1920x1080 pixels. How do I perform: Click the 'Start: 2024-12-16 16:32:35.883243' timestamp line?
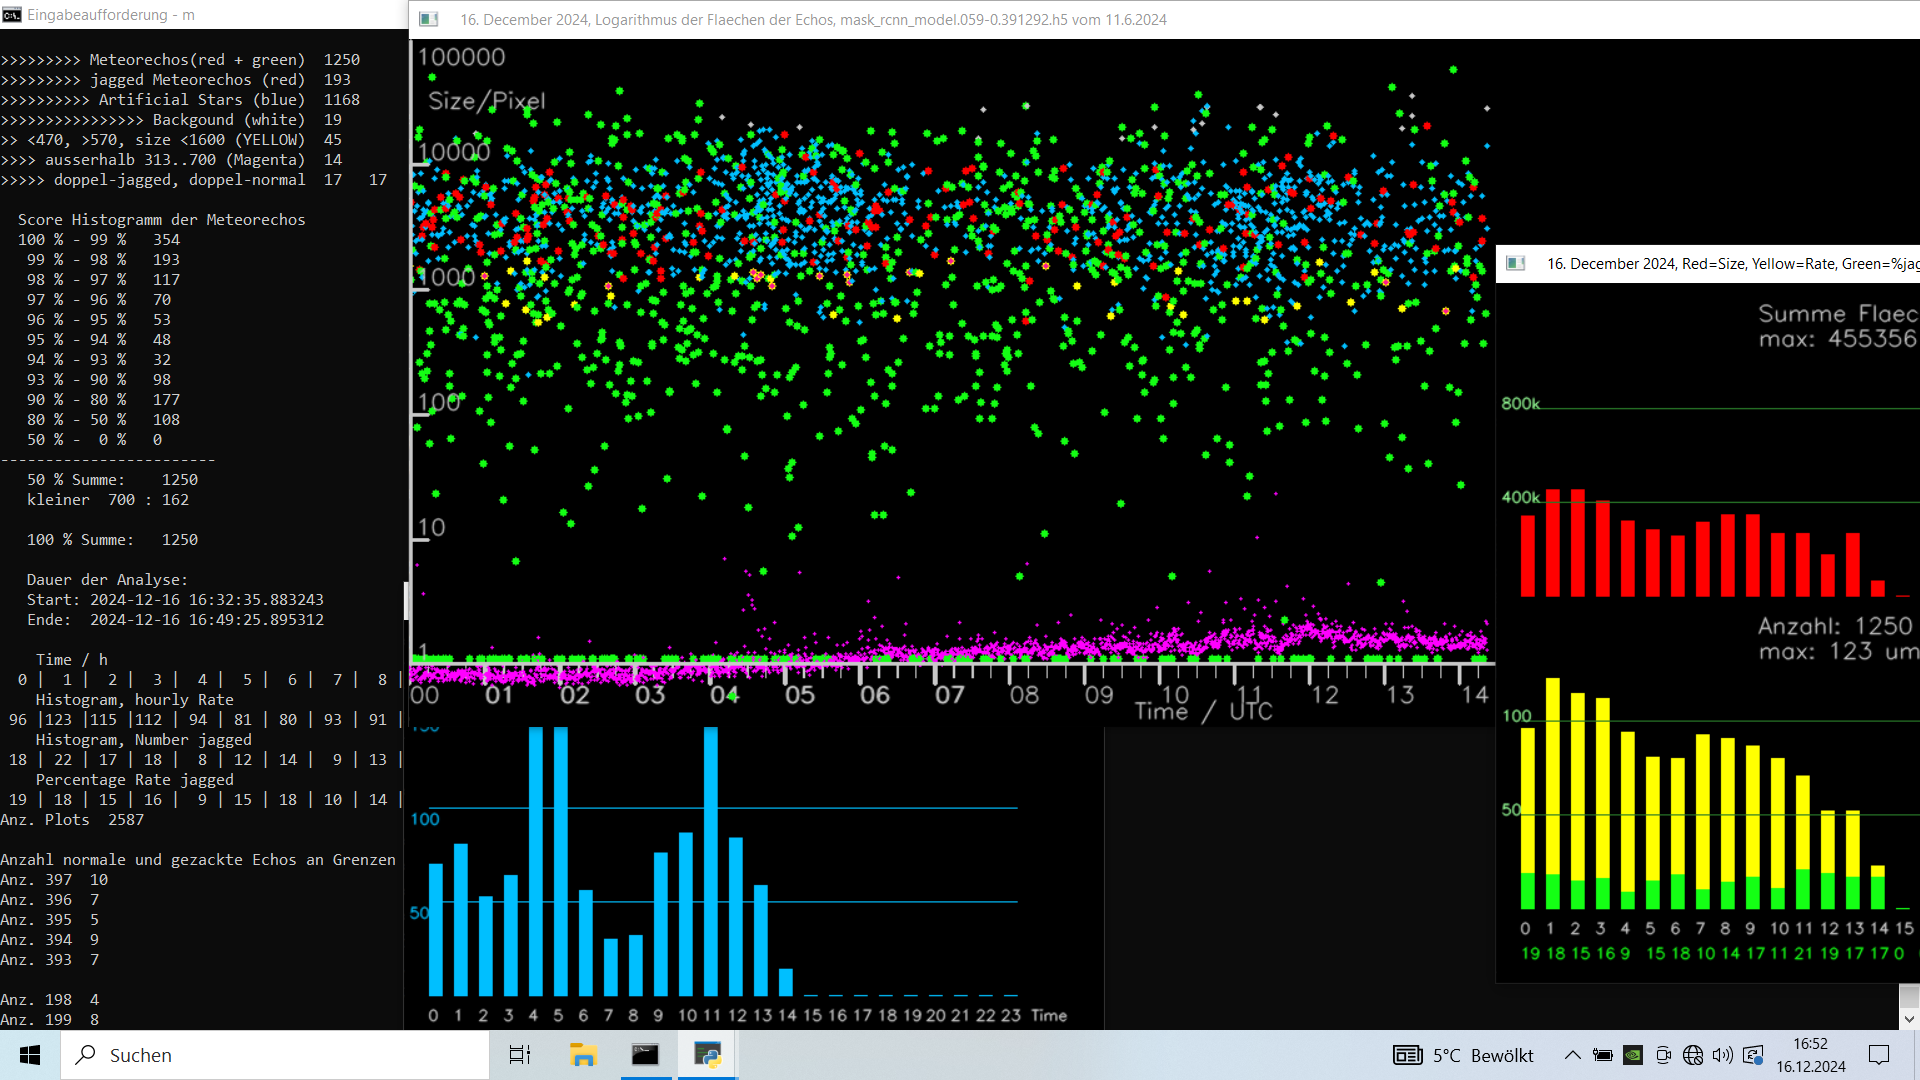tap(175, 600)
